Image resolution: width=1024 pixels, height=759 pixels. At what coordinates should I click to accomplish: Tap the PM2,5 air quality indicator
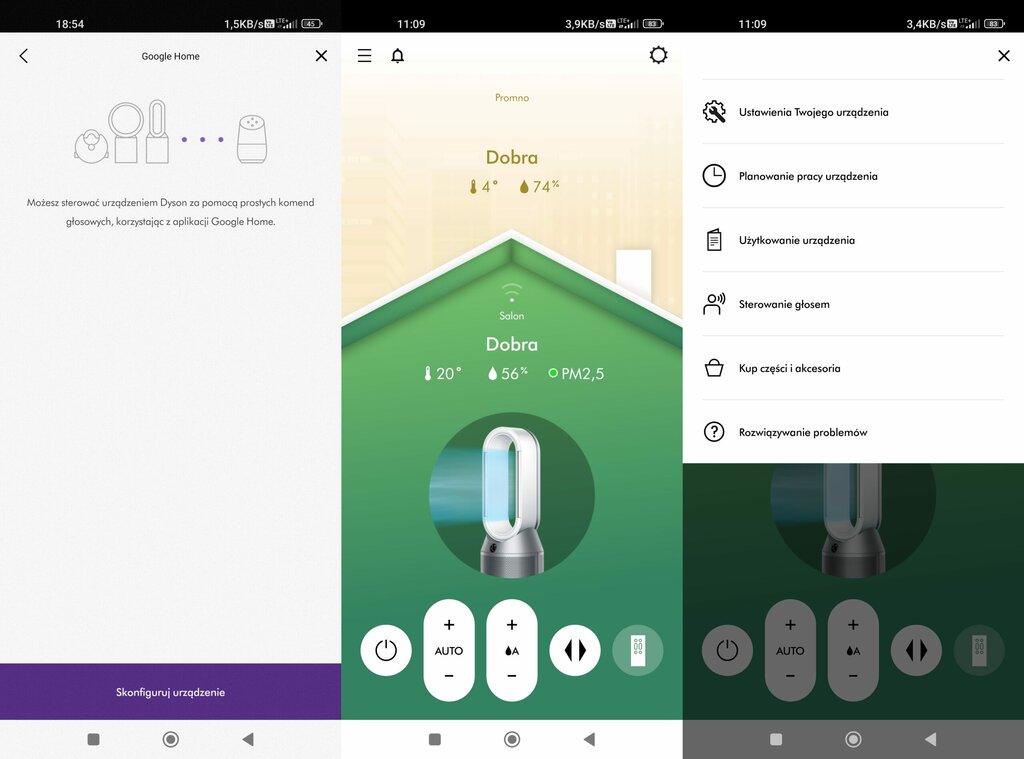pyautogui.click(x=576, y=374)
